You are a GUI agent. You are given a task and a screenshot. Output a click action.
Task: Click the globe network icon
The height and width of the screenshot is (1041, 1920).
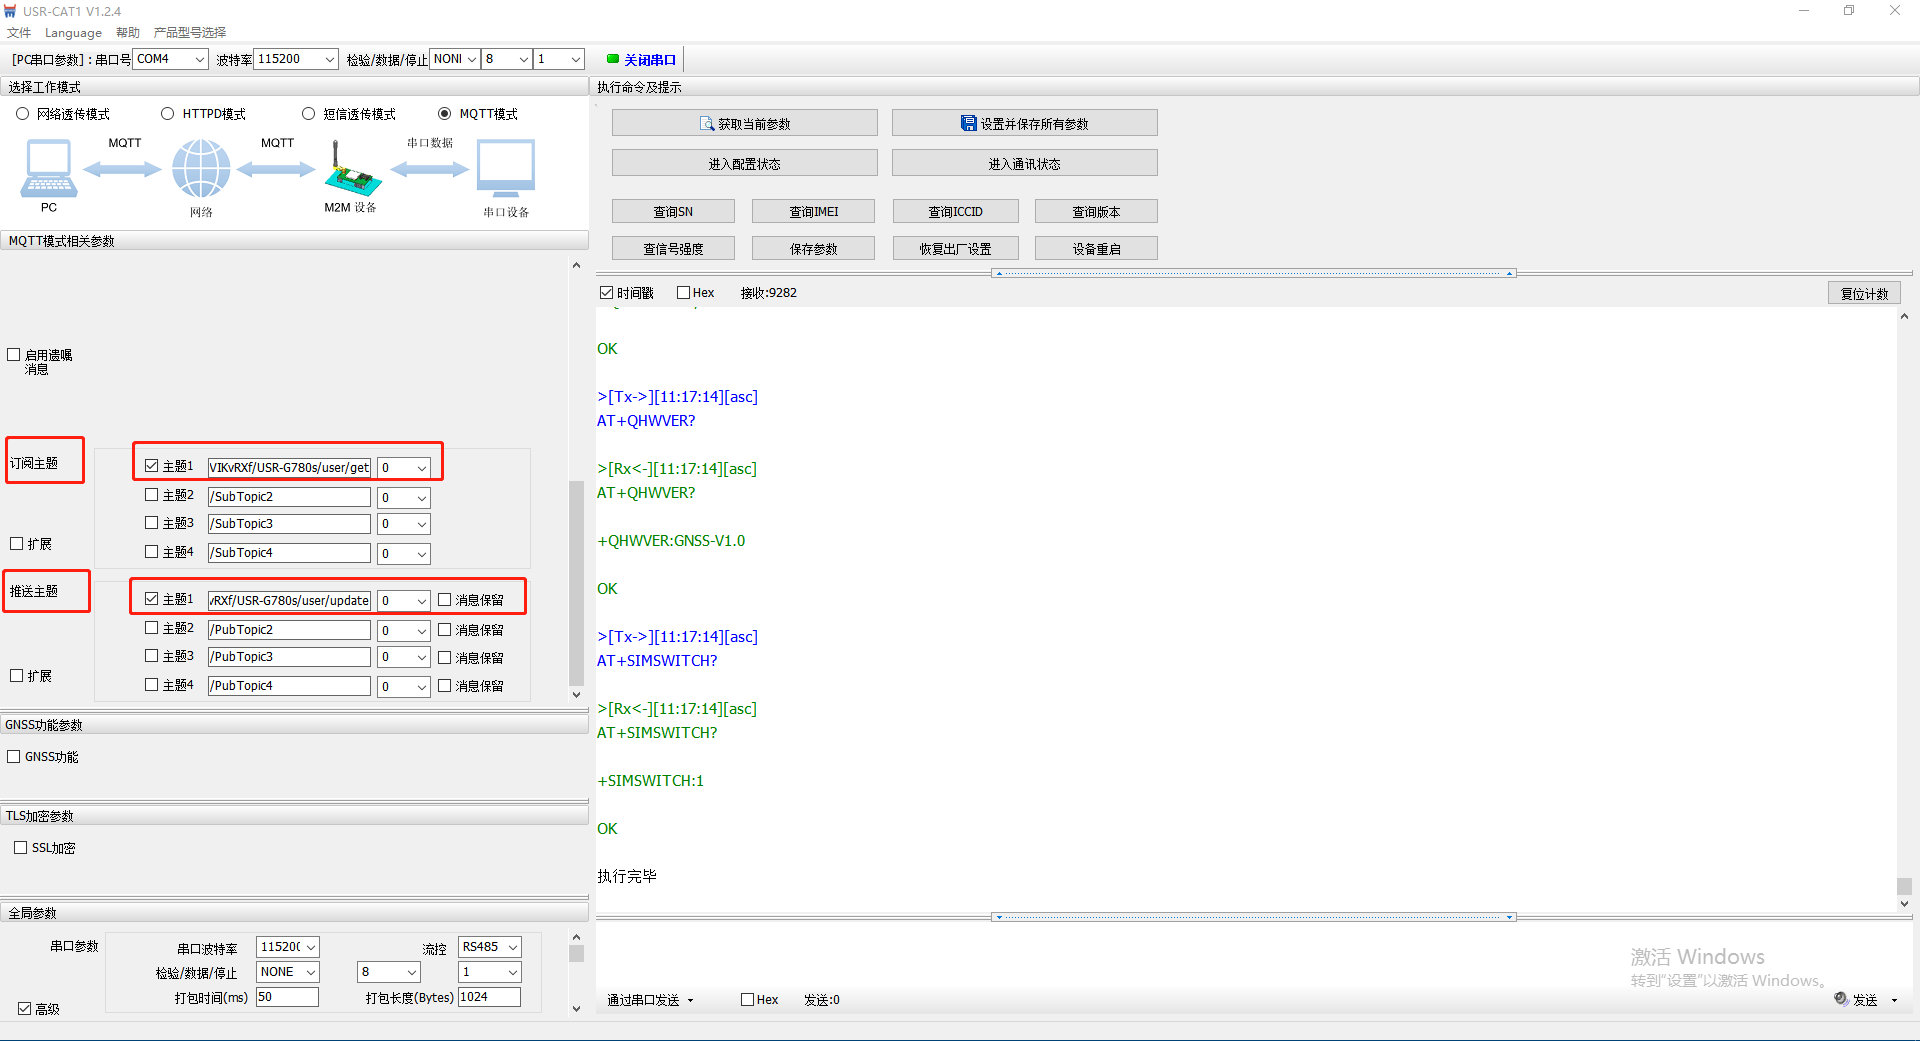[201, 168]
